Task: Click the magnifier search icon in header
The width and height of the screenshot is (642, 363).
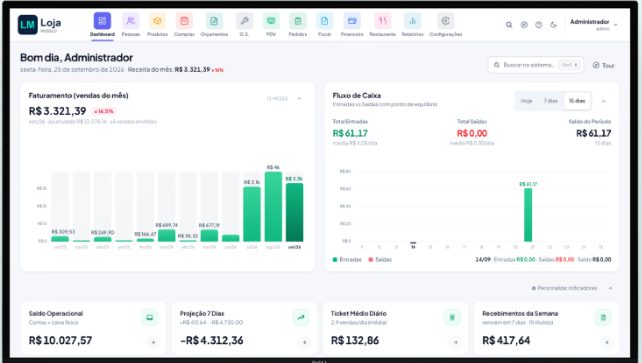Action: 509,25
